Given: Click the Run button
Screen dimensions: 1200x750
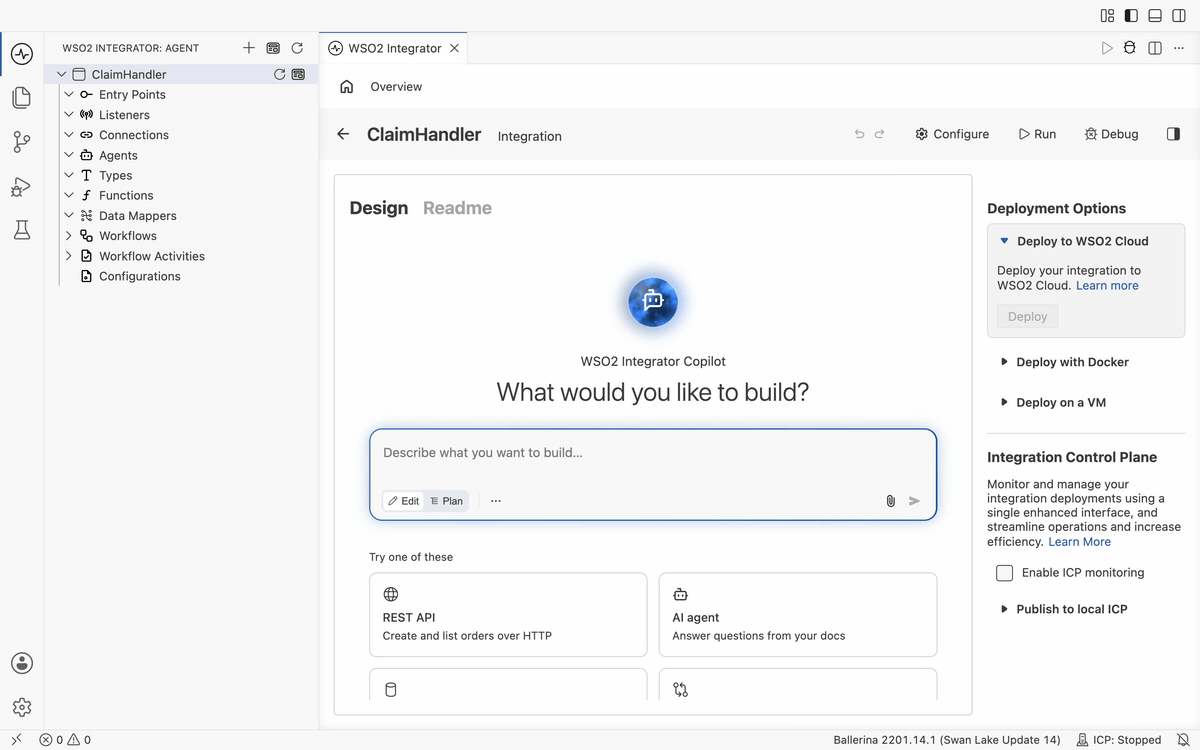Looking at the screenshot, I should click(1037, 134).
